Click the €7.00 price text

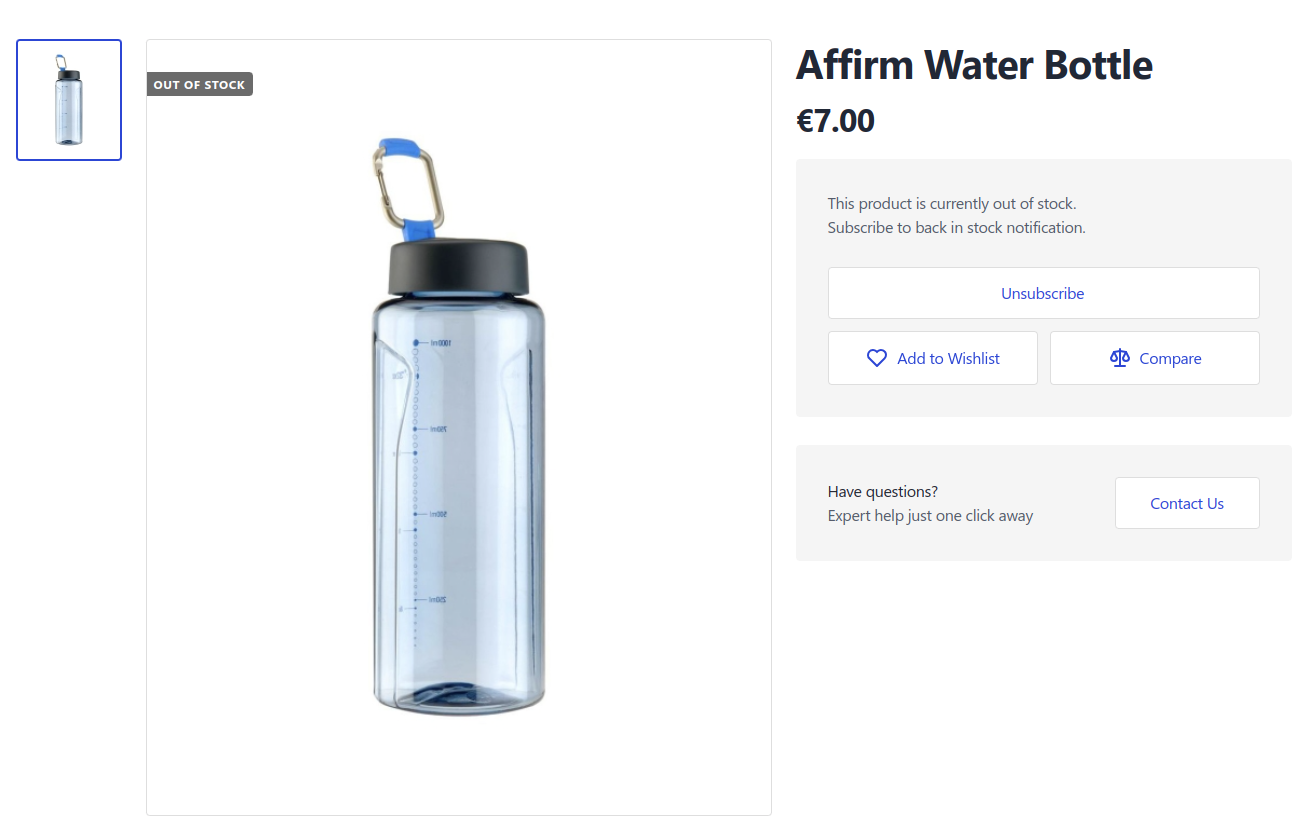835,120
